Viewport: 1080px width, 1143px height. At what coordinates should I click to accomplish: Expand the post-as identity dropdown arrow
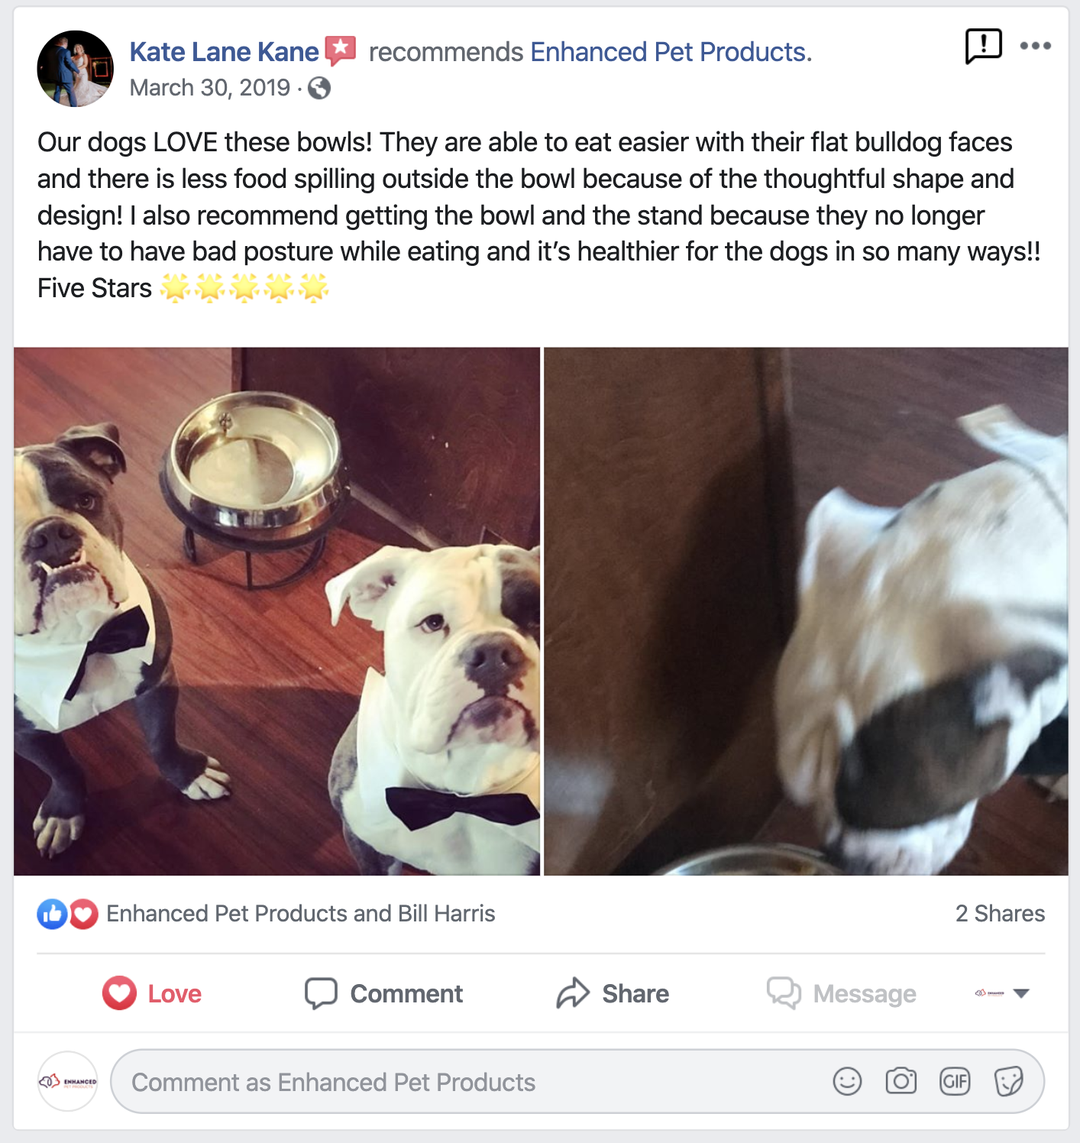[x=1021, y=993]
